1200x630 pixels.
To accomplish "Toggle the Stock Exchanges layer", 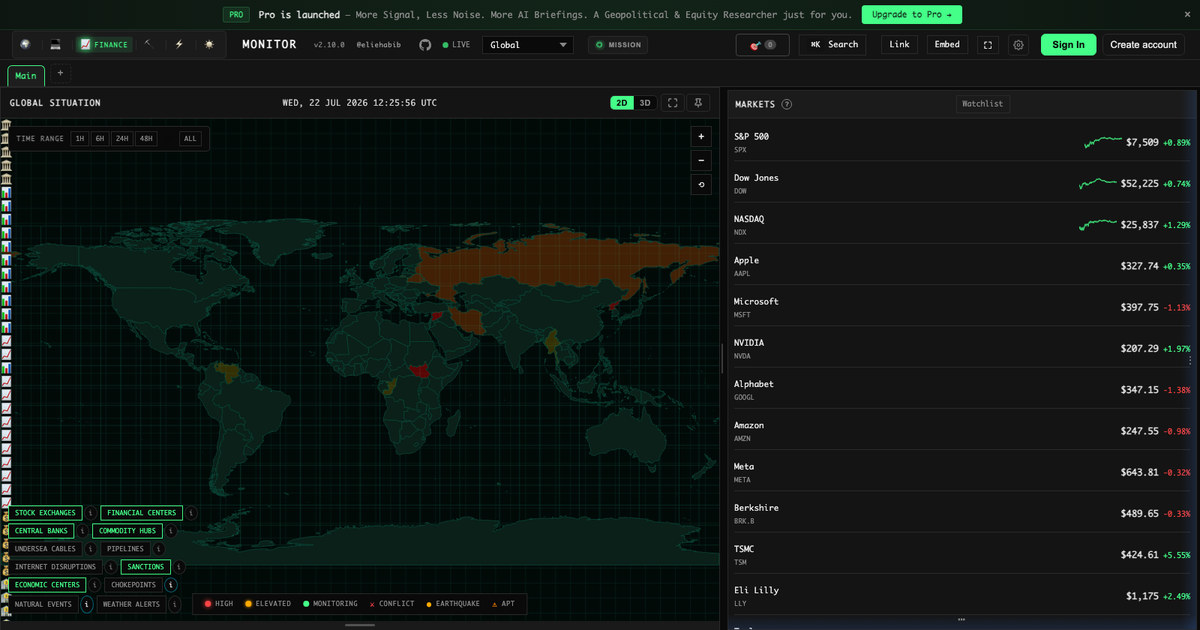I will click(45, 513).
